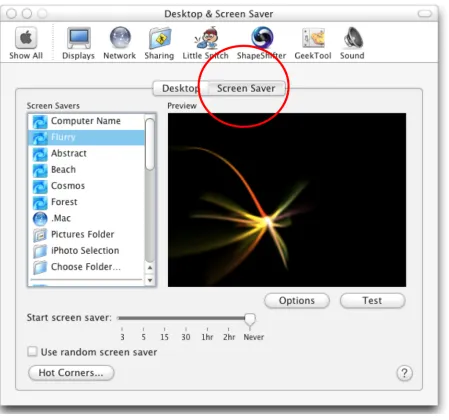Click the Pictures Folder icon
The height and width of the screenshot is (420, 449).
pos(40,235)
